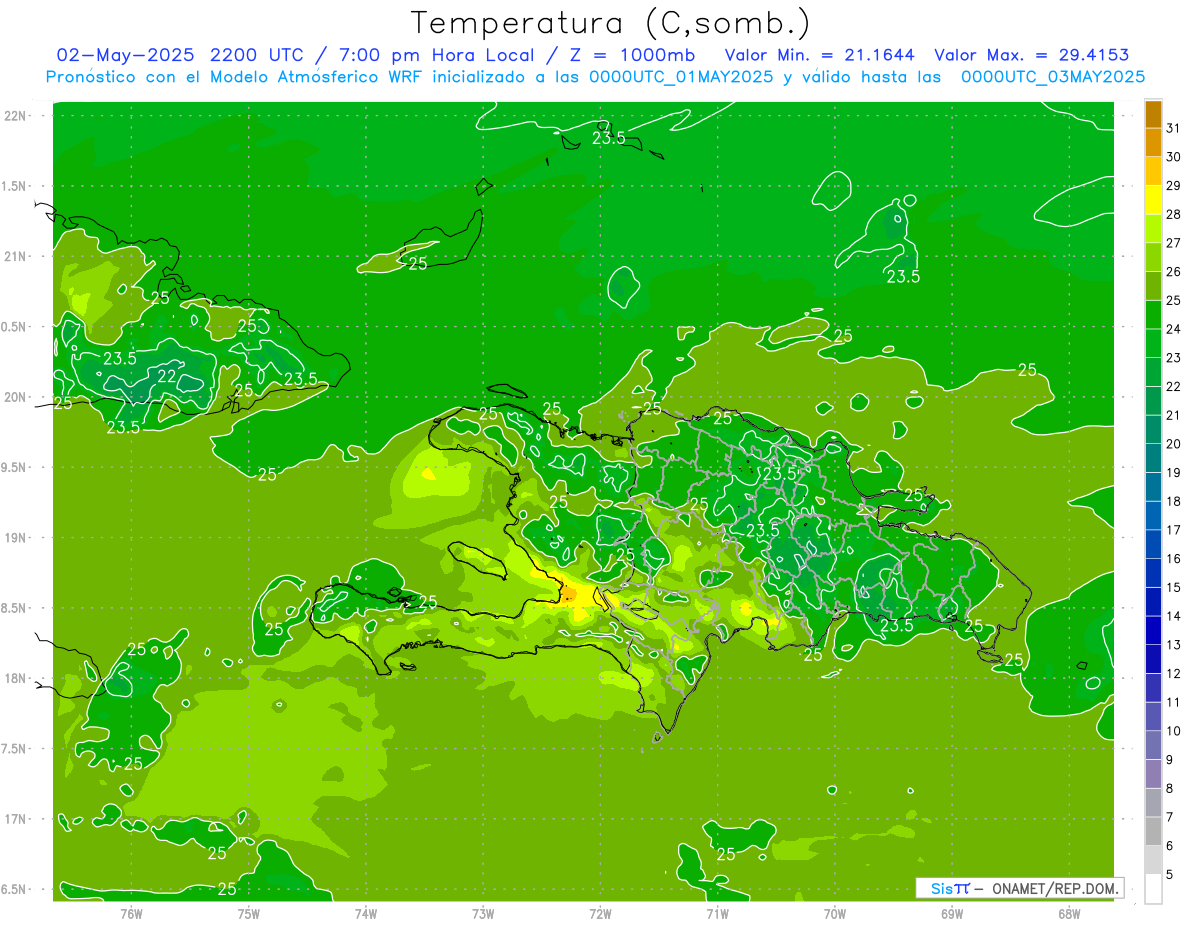Pick the purple swatch between 9 and 10

tap(1153, 746)
